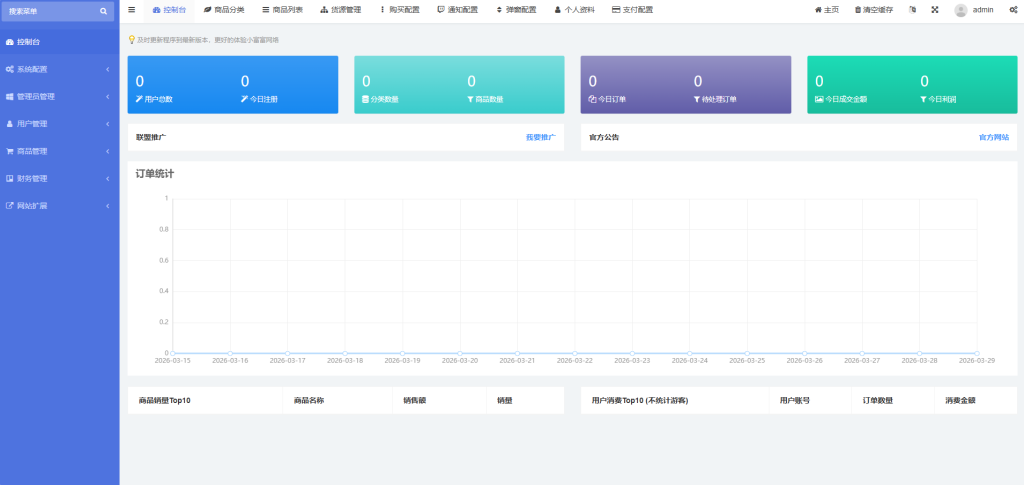
Task: Select 控制台 in the left sidebar
Action: (x=58, y=43)
